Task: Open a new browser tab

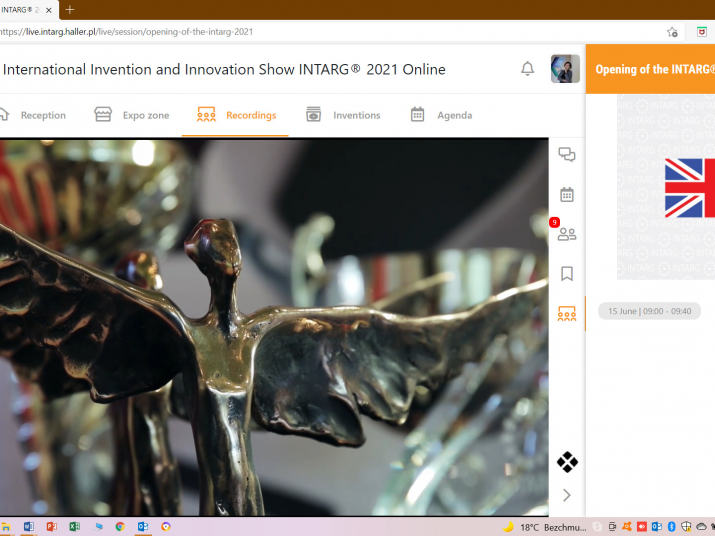Action: (x=70, y=9)
